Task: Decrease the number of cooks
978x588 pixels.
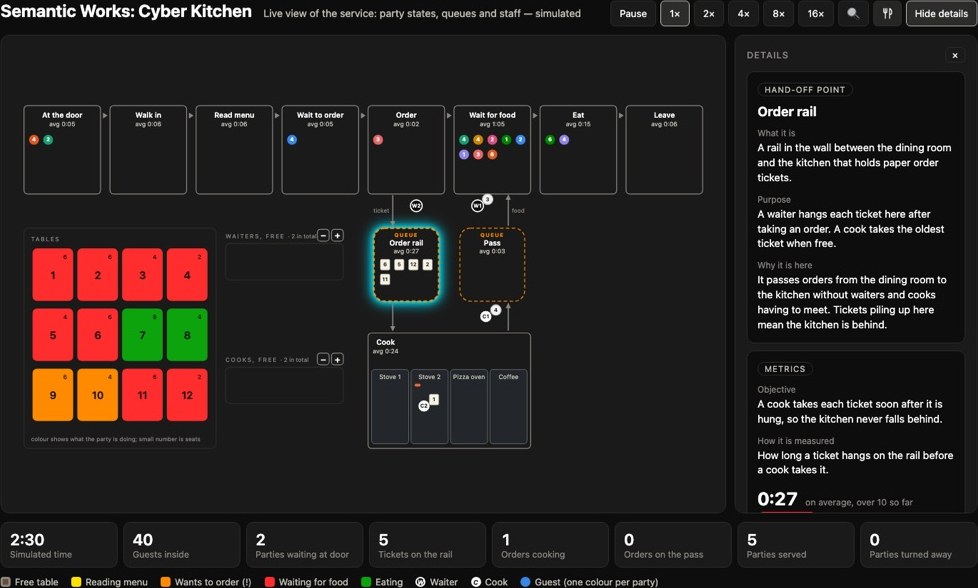Action: click(323, 359)
